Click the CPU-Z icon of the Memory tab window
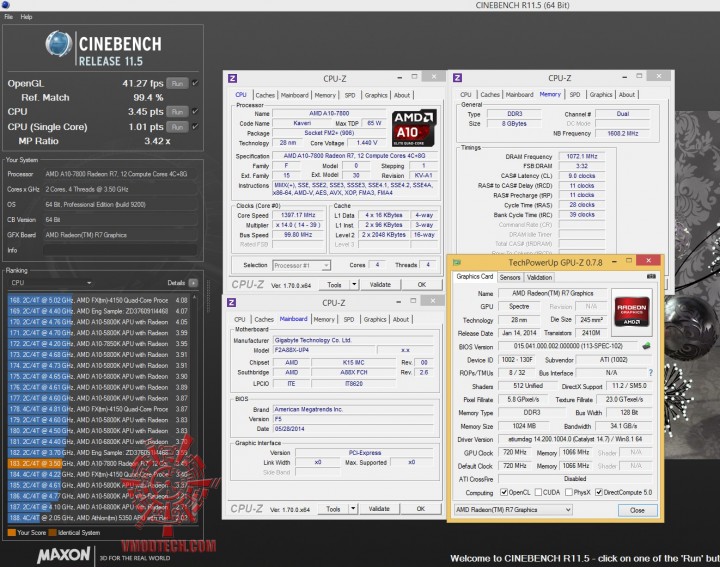720x567 pixels. (457, 78)
